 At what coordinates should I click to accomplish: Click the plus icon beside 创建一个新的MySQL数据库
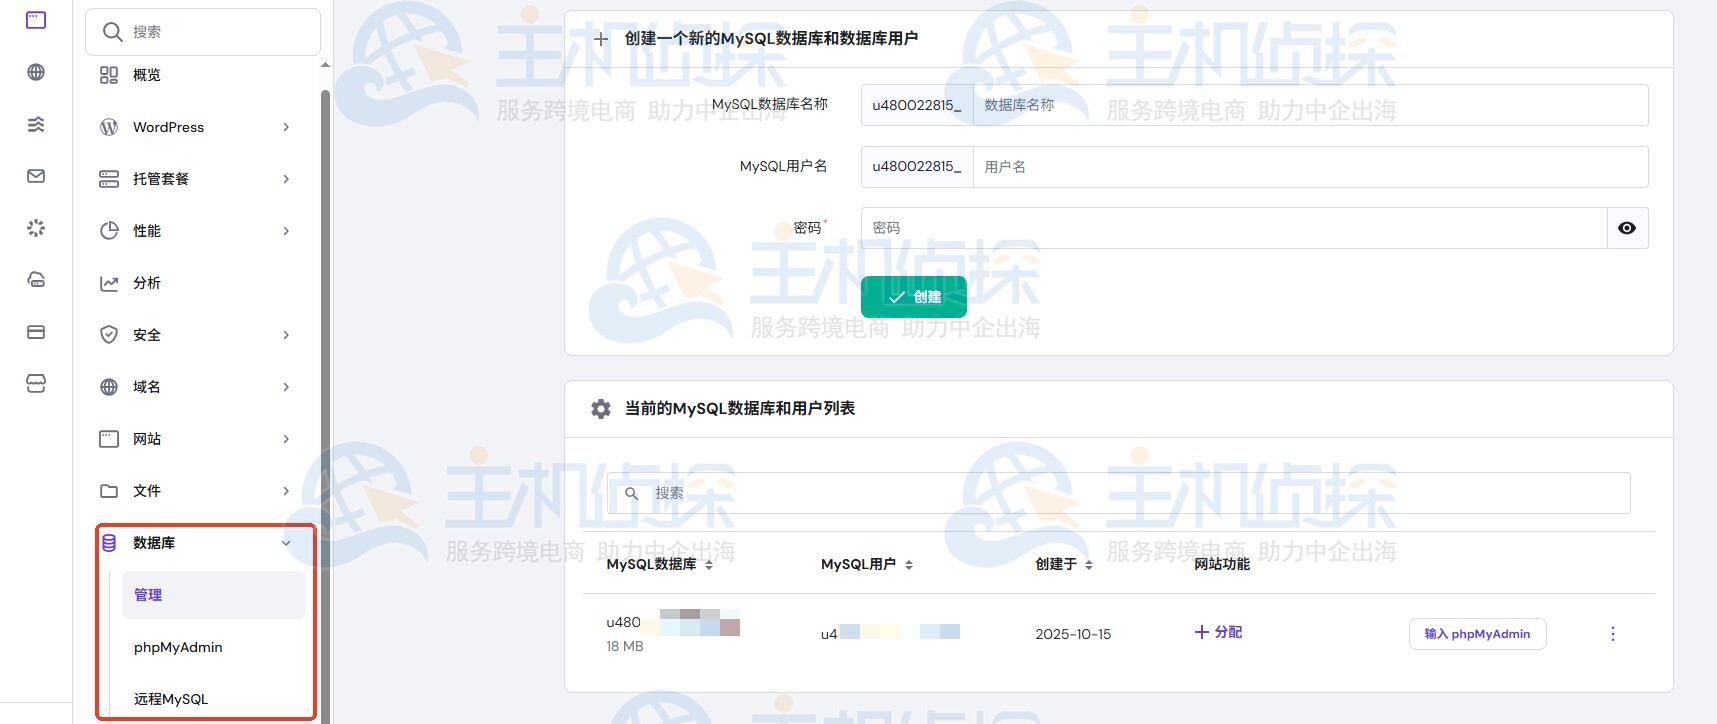(x=601, y=39)
